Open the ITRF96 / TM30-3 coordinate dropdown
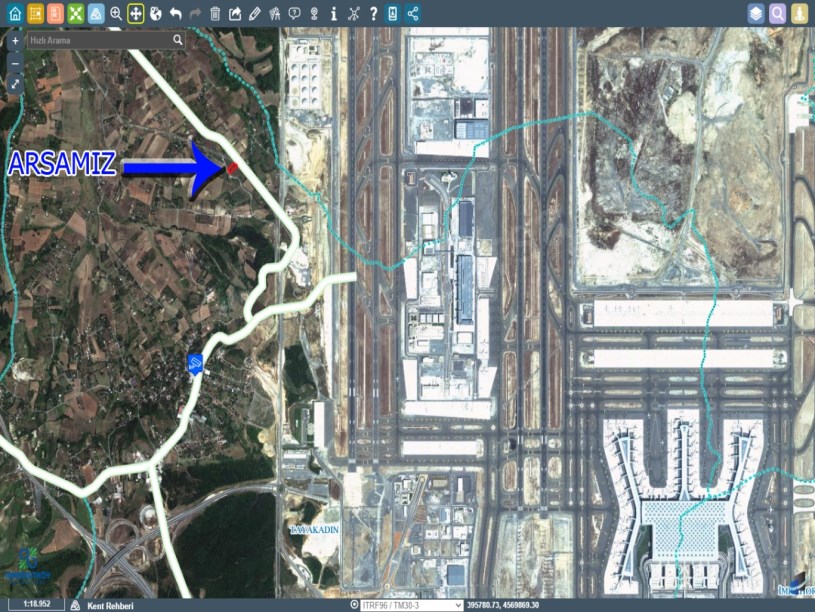Image resolution: width=815 pixels, height=612 pixels. [412, 605]
